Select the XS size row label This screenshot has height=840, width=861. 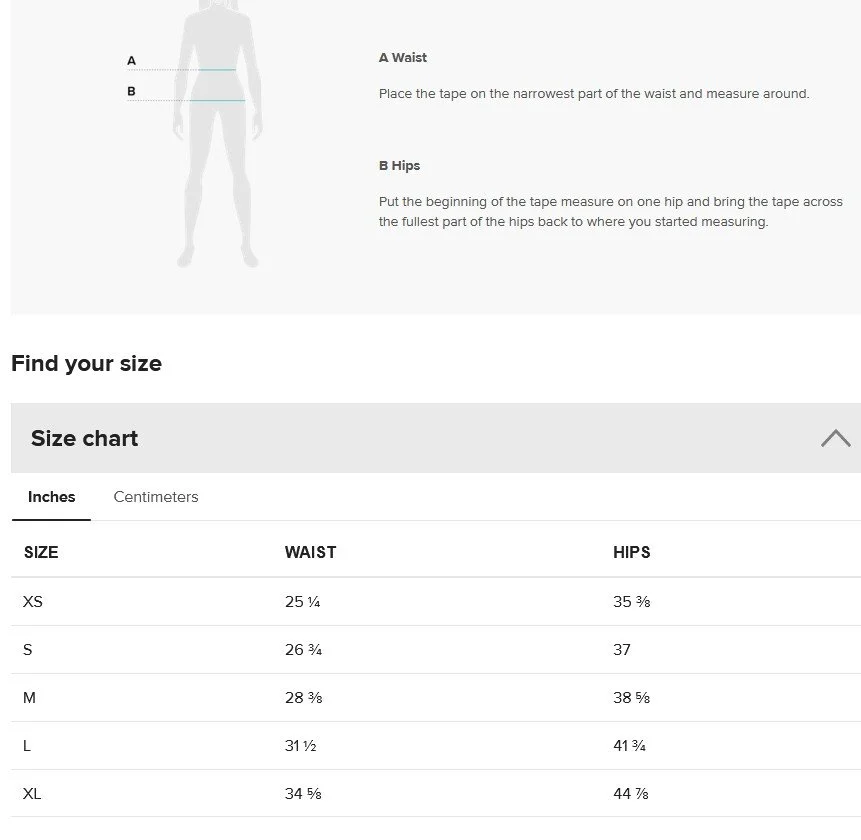33,602
